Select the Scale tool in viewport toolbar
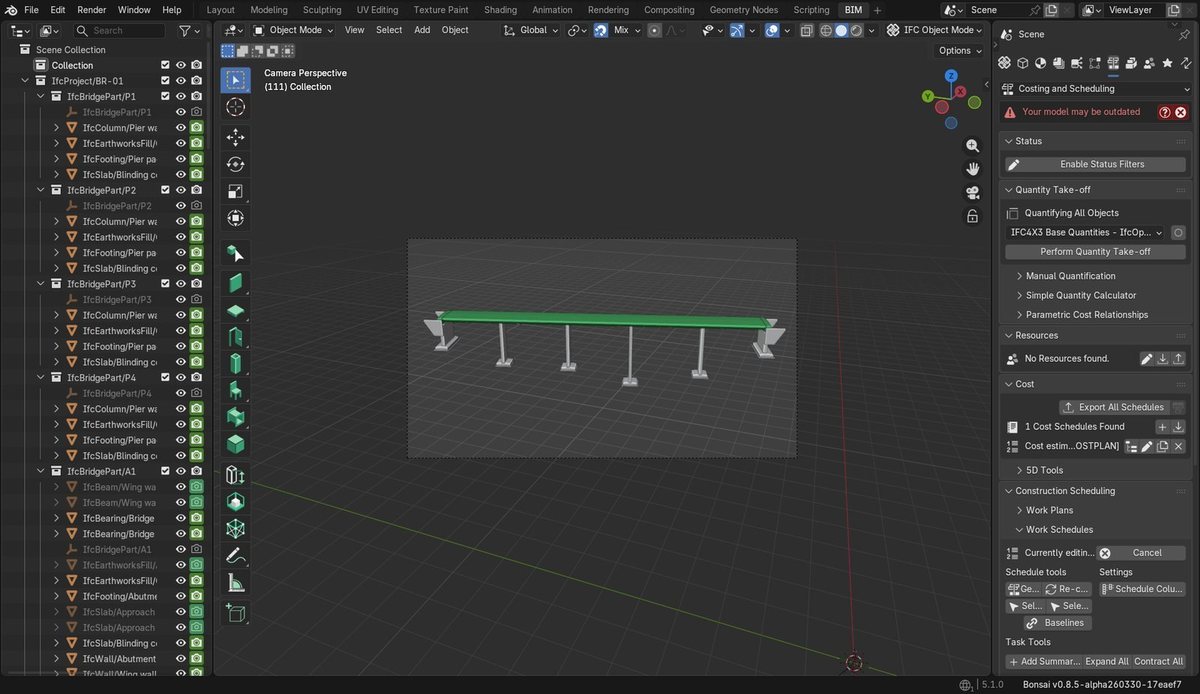 (x=235, y=191)
